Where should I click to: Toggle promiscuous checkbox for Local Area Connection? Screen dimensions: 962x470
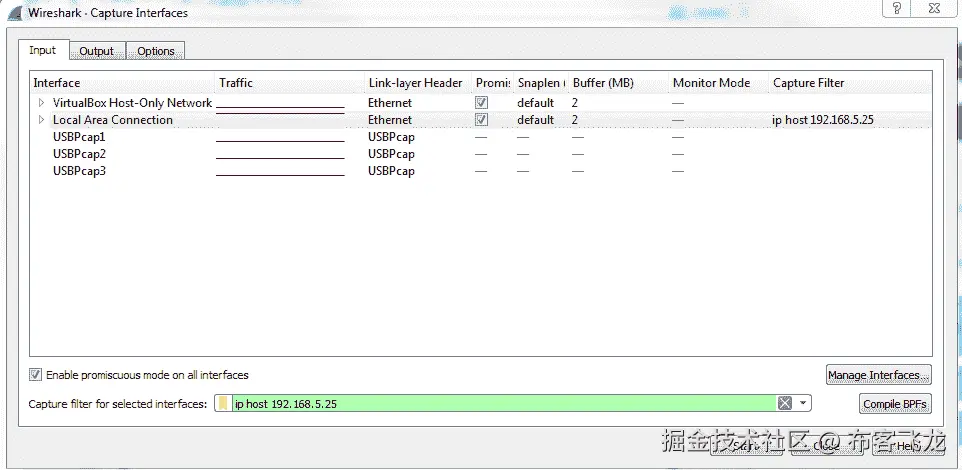[x=482, y=120]
